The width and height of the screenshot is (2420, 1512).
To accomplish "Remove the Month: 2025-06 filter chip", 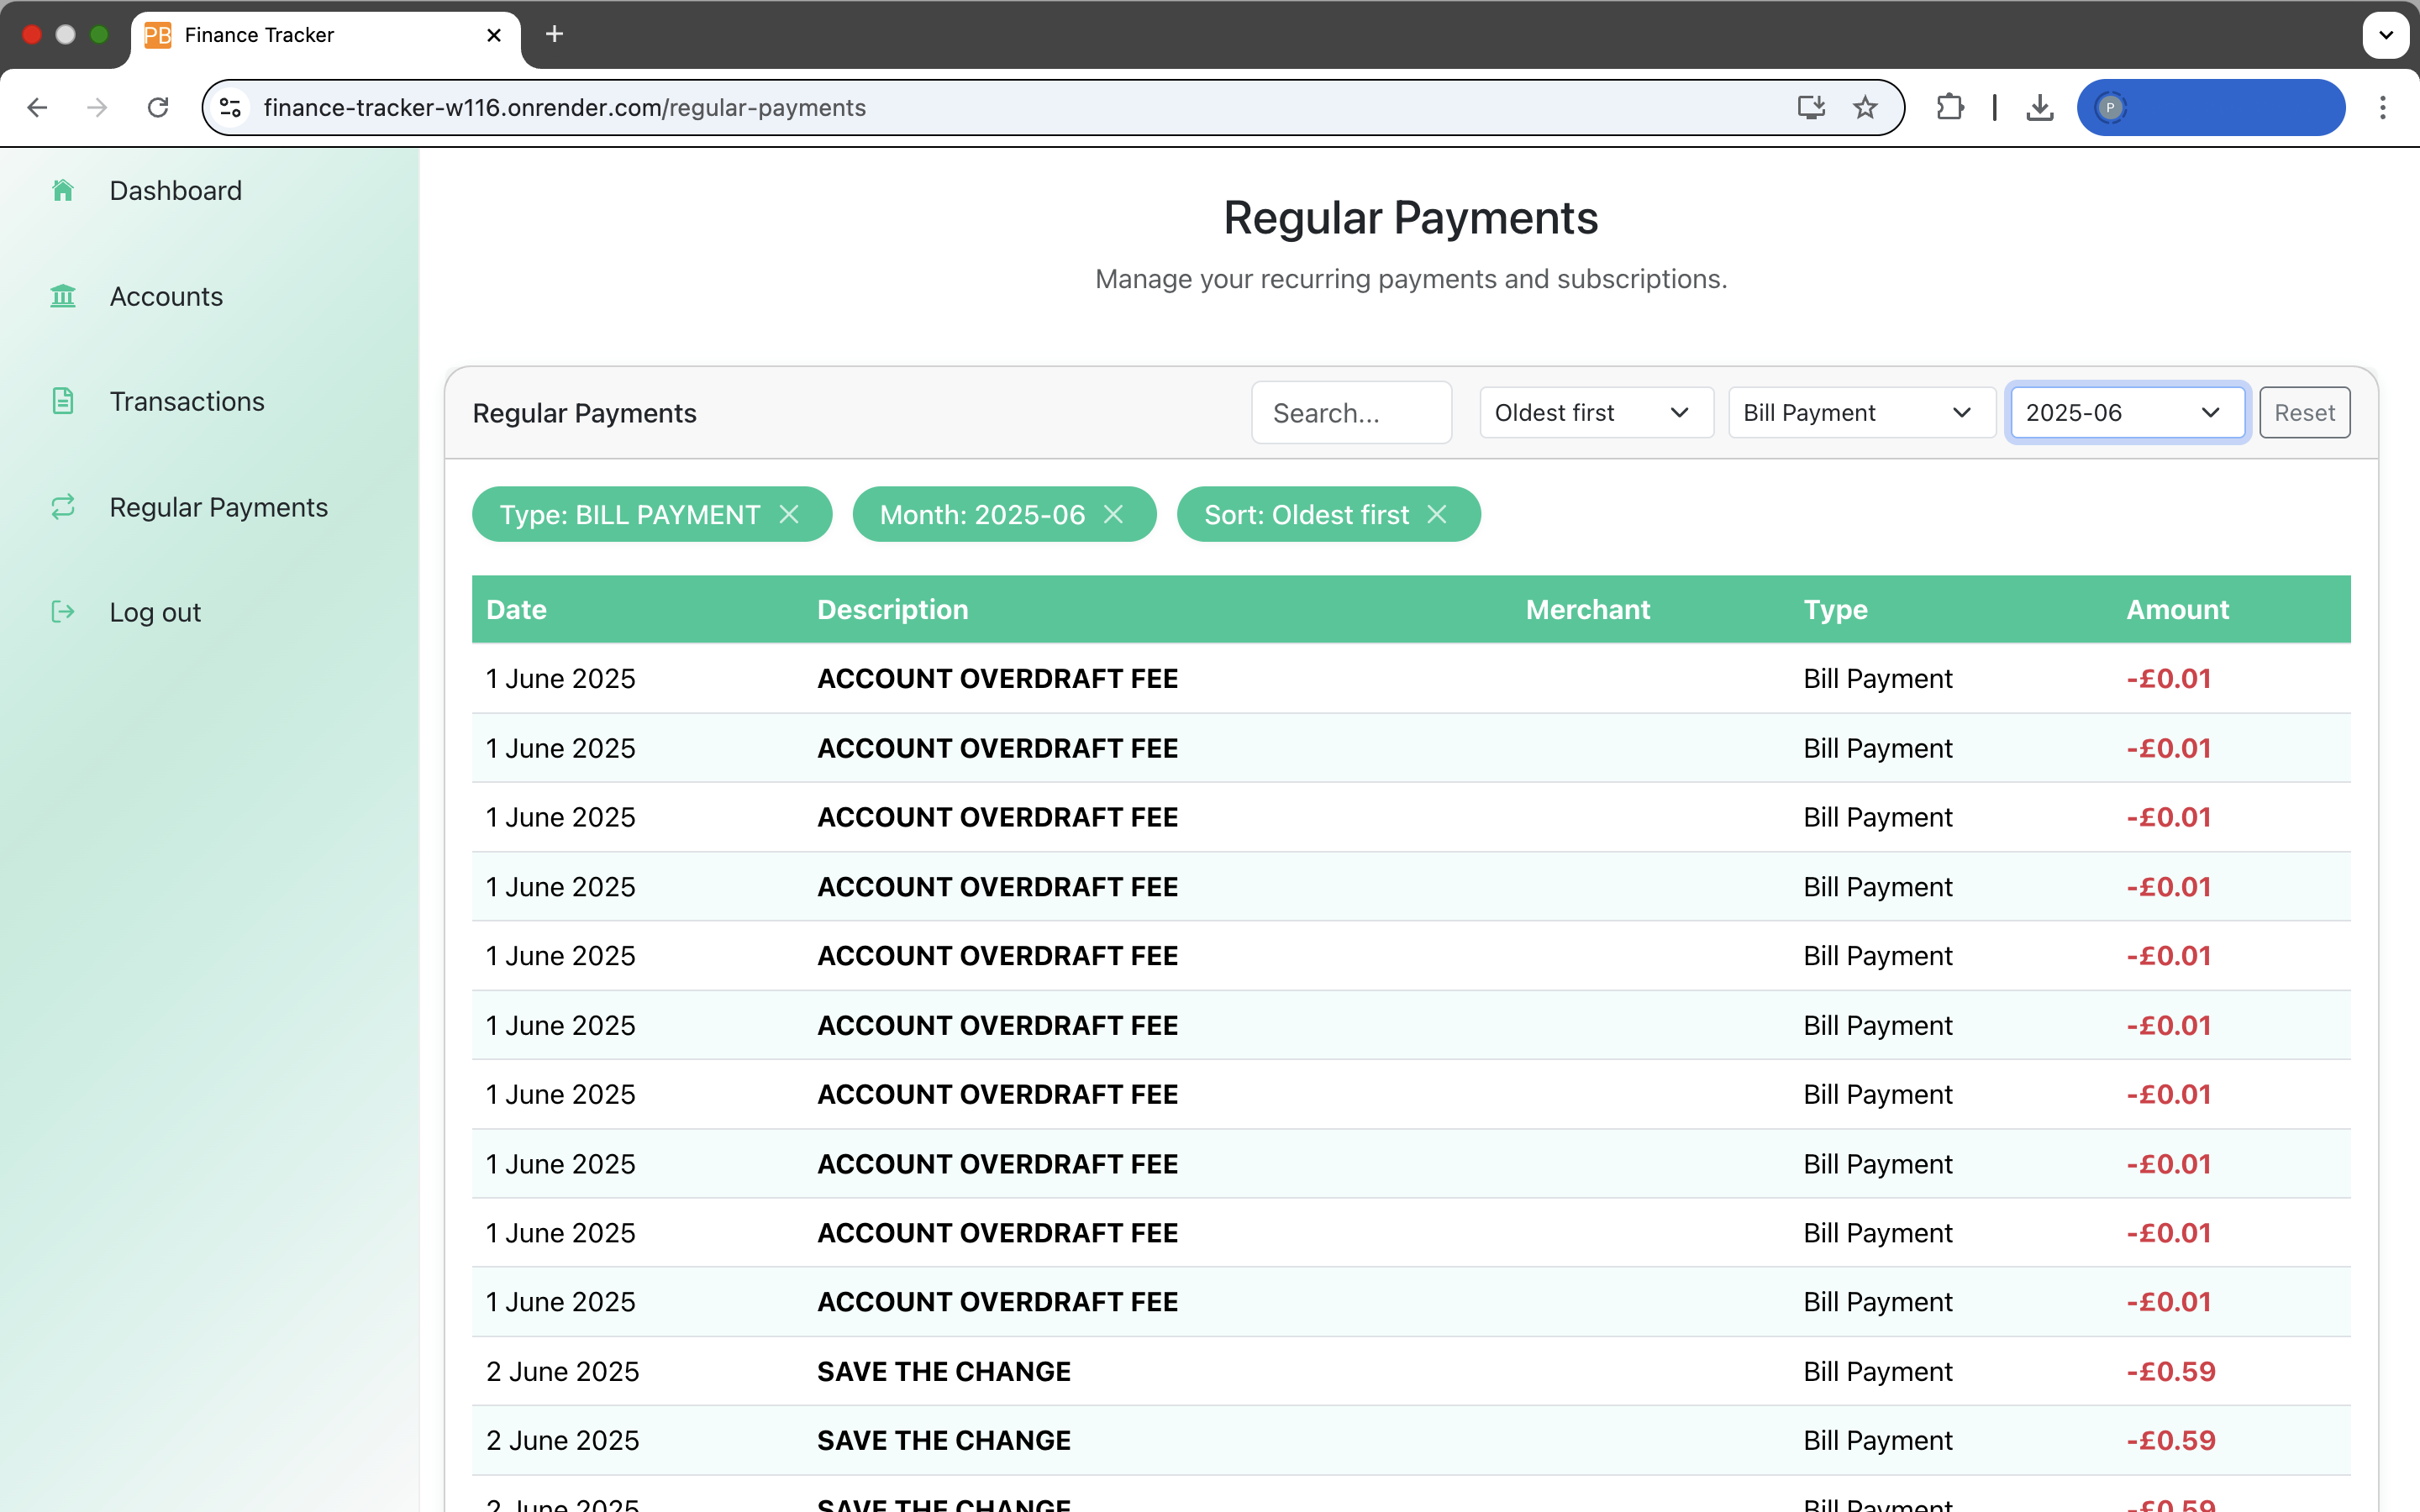I will [x=1114, y=514].
